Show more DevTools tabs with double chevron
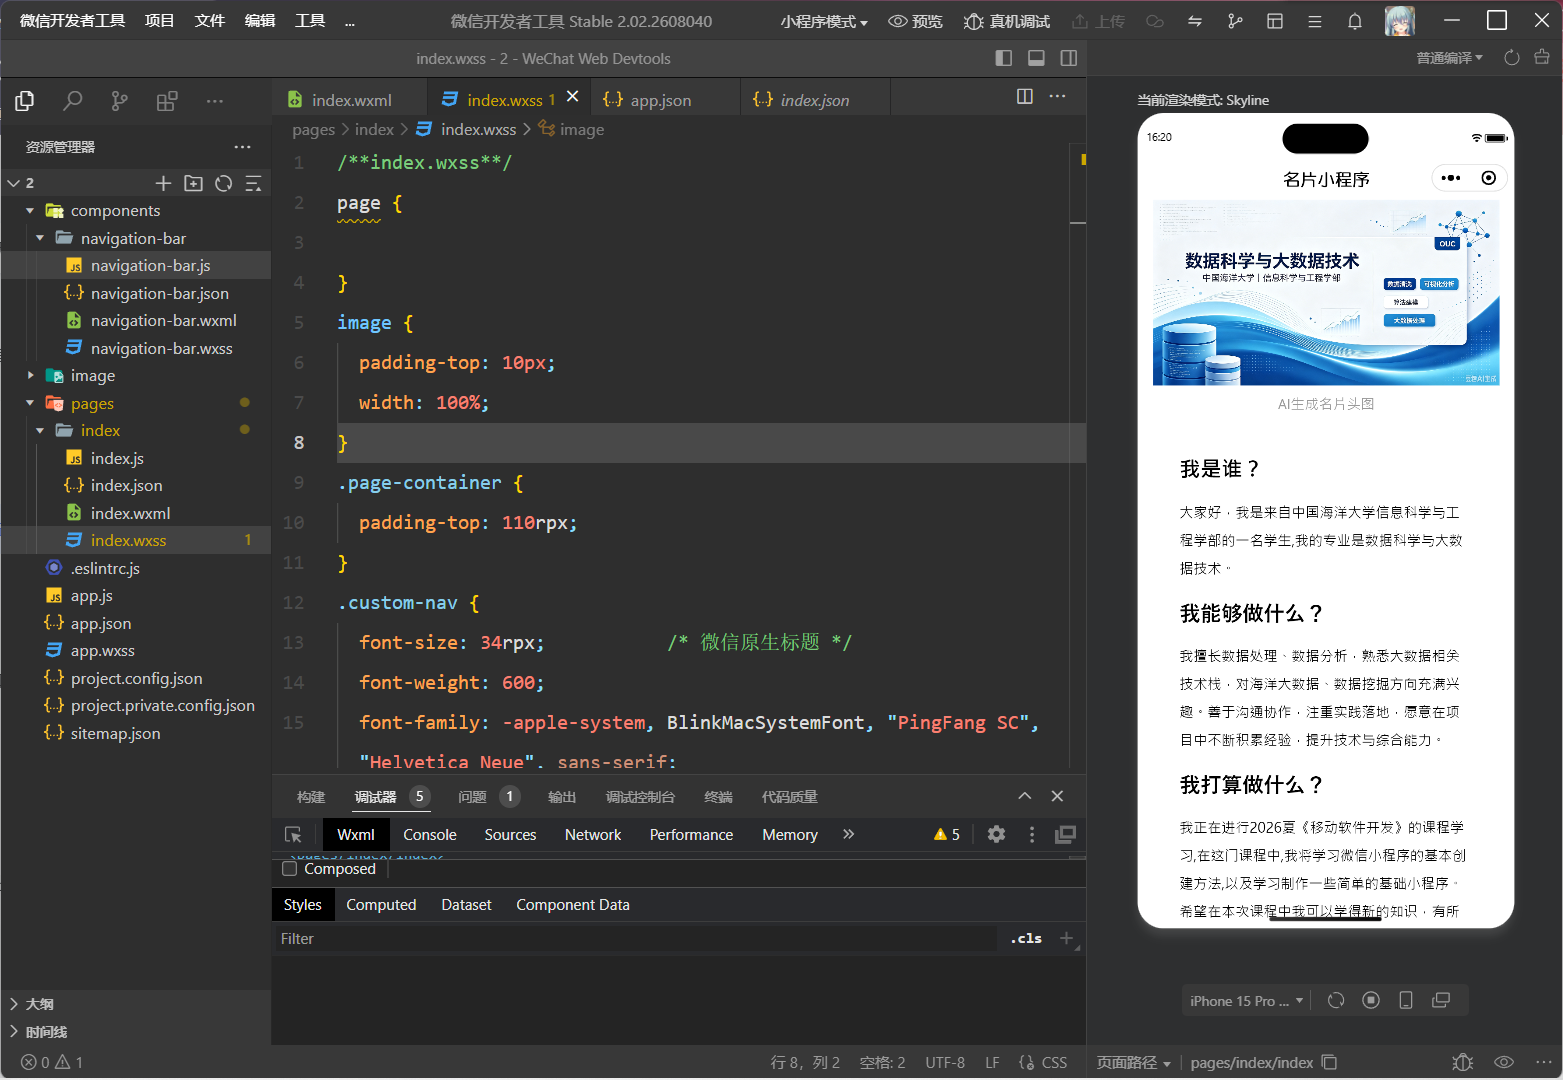The height and width of the screenshot is (1080, 1563). [x=848, y=834]
